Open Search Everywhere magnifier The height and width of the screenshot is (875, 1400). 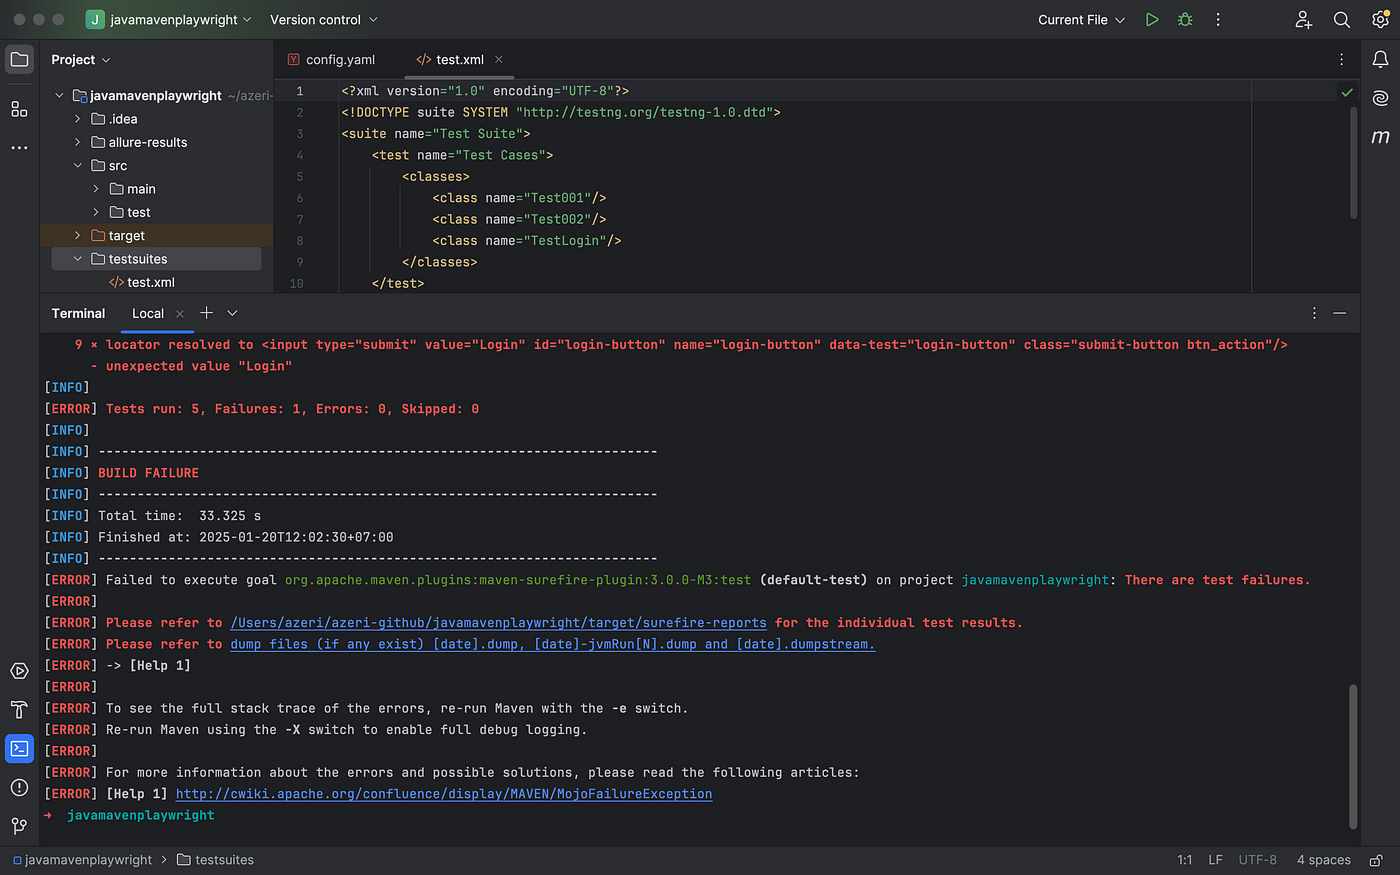pos(1342,19)
